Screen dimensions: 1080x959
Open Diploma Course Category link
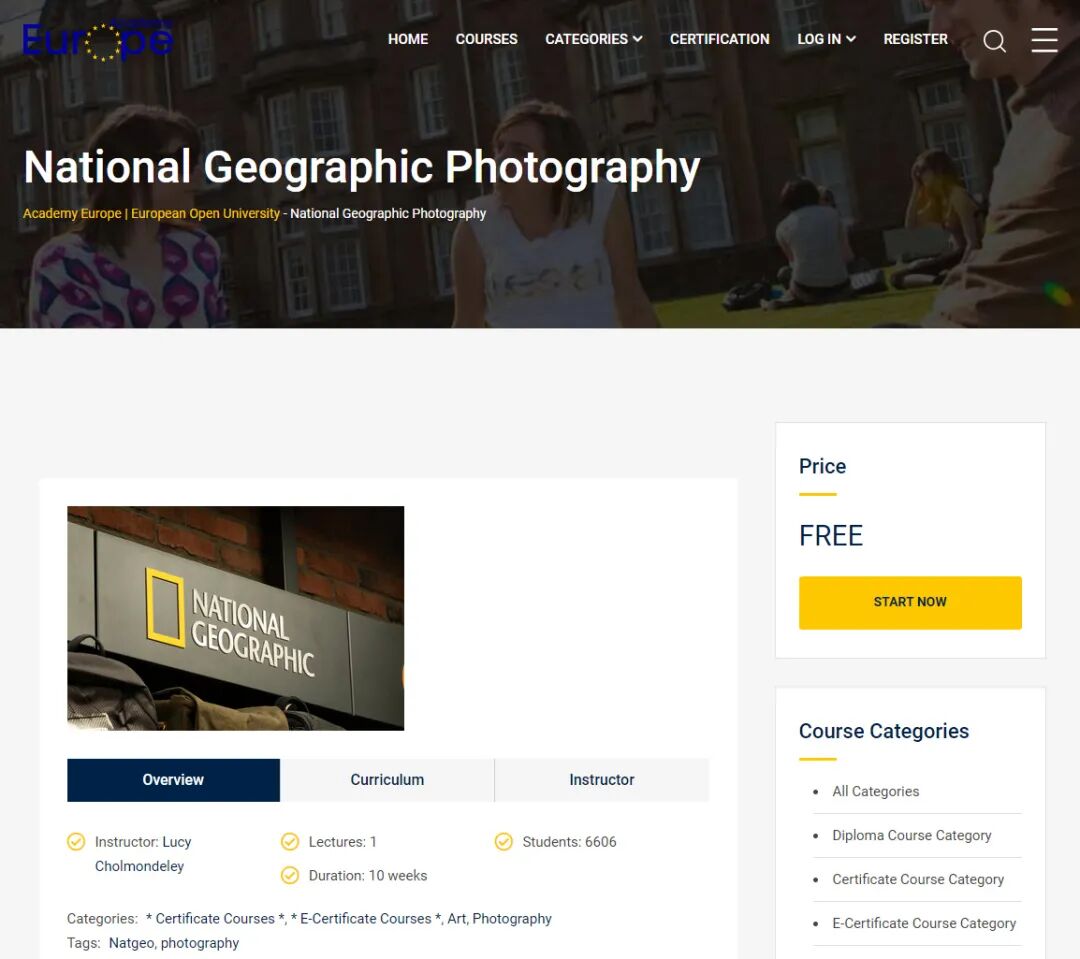[x=911, y=835]
